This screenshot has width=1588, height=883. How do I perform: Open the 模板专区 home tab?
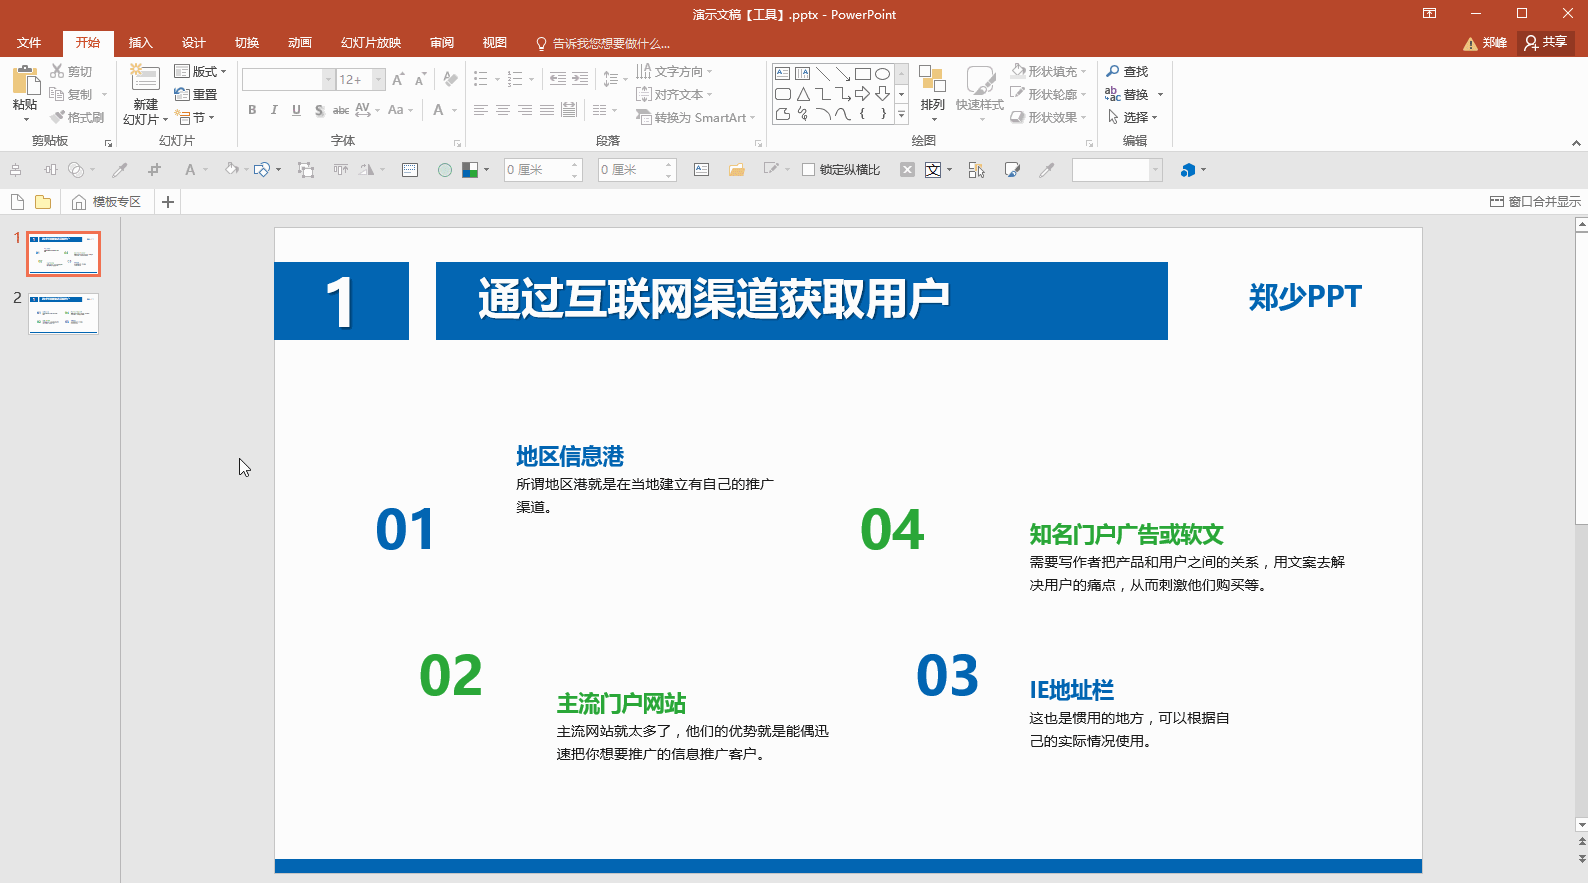click(x=106, y=202)
